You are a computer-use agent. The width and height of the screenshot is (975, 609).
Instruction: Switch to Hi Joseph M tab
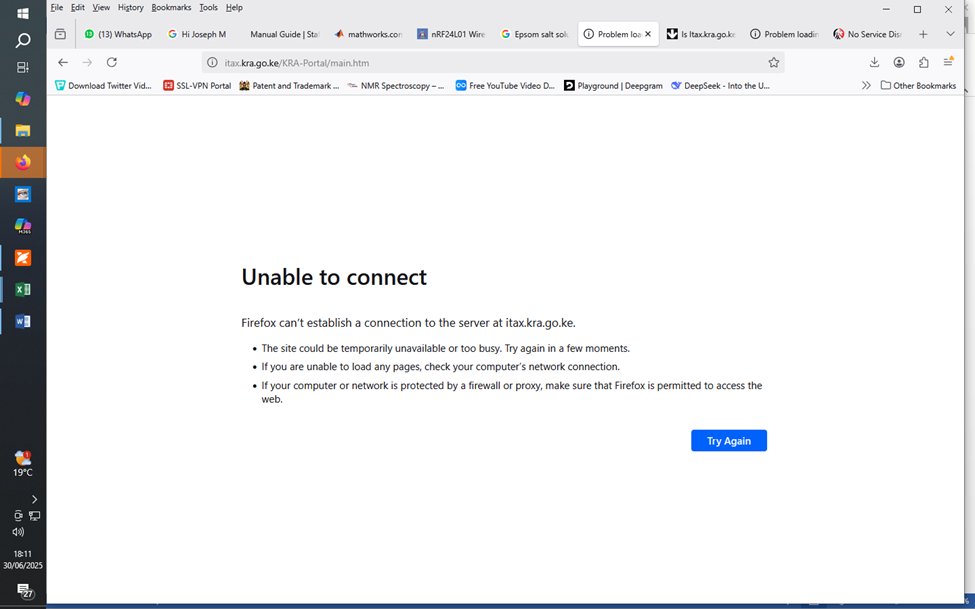tap(201, 34)
